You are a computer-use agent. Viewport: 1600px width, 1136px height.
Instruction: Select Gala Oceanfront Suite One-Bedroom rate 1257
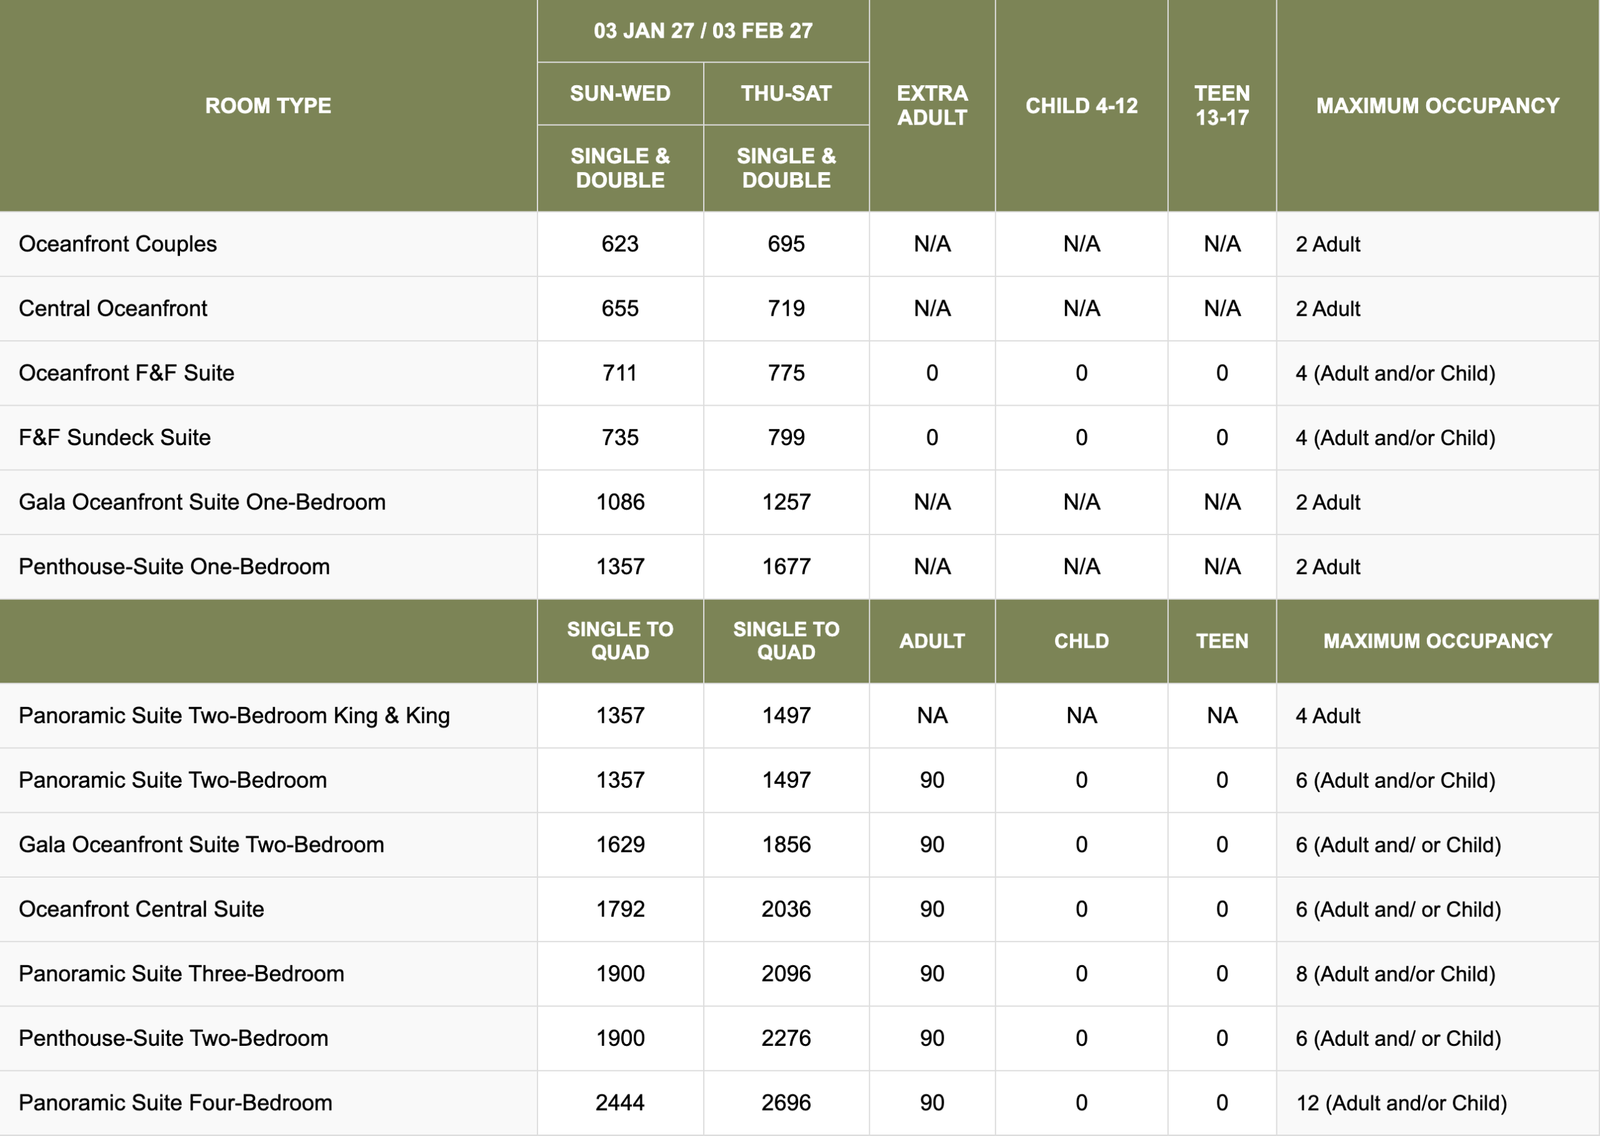[x=786, y=502]
